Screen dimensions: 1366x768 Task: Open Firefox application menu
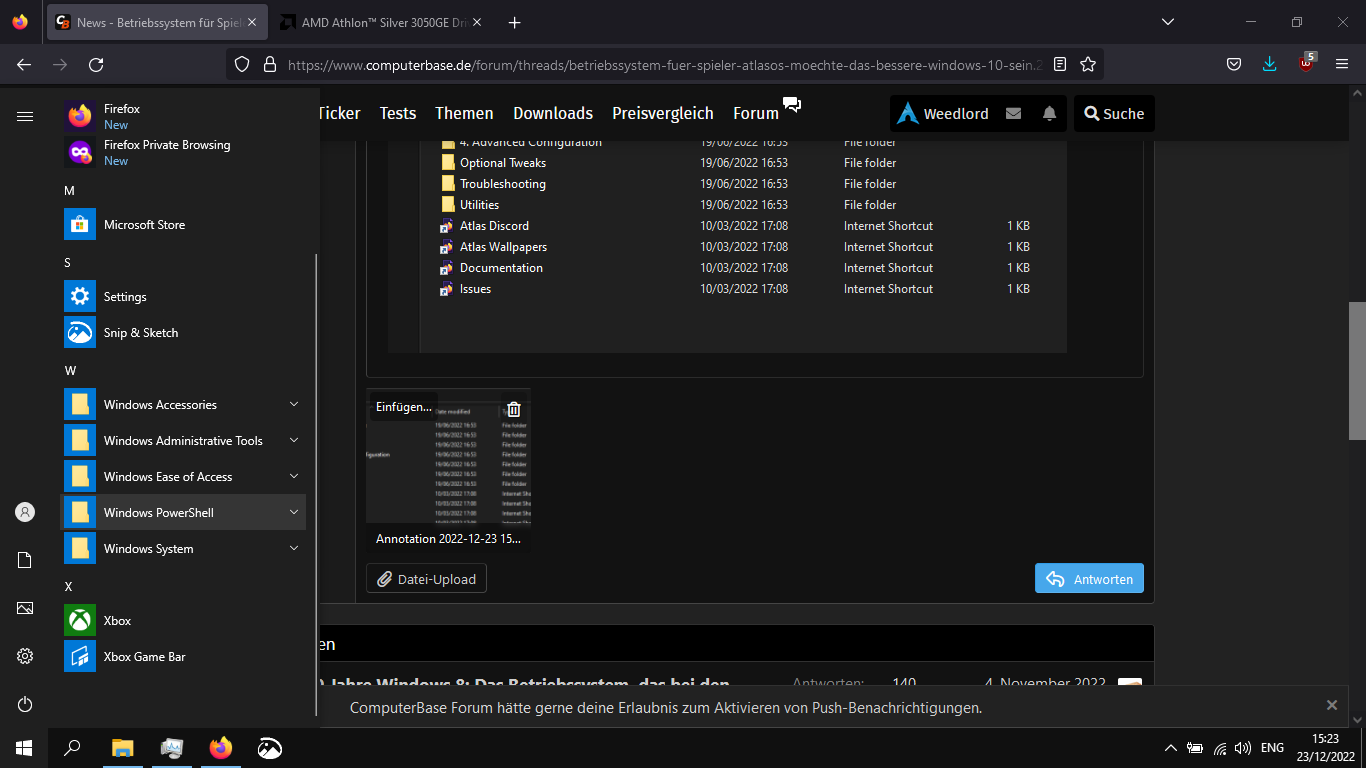[1342, 64]
